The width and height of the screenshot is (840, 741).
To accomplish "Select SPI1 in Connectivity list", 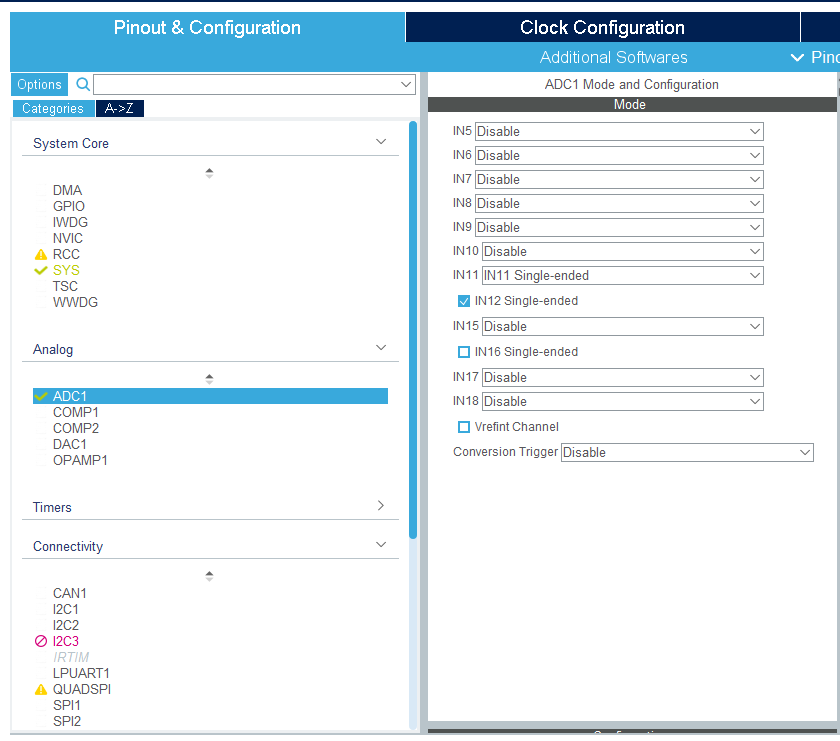I will [x=66, y=706].
